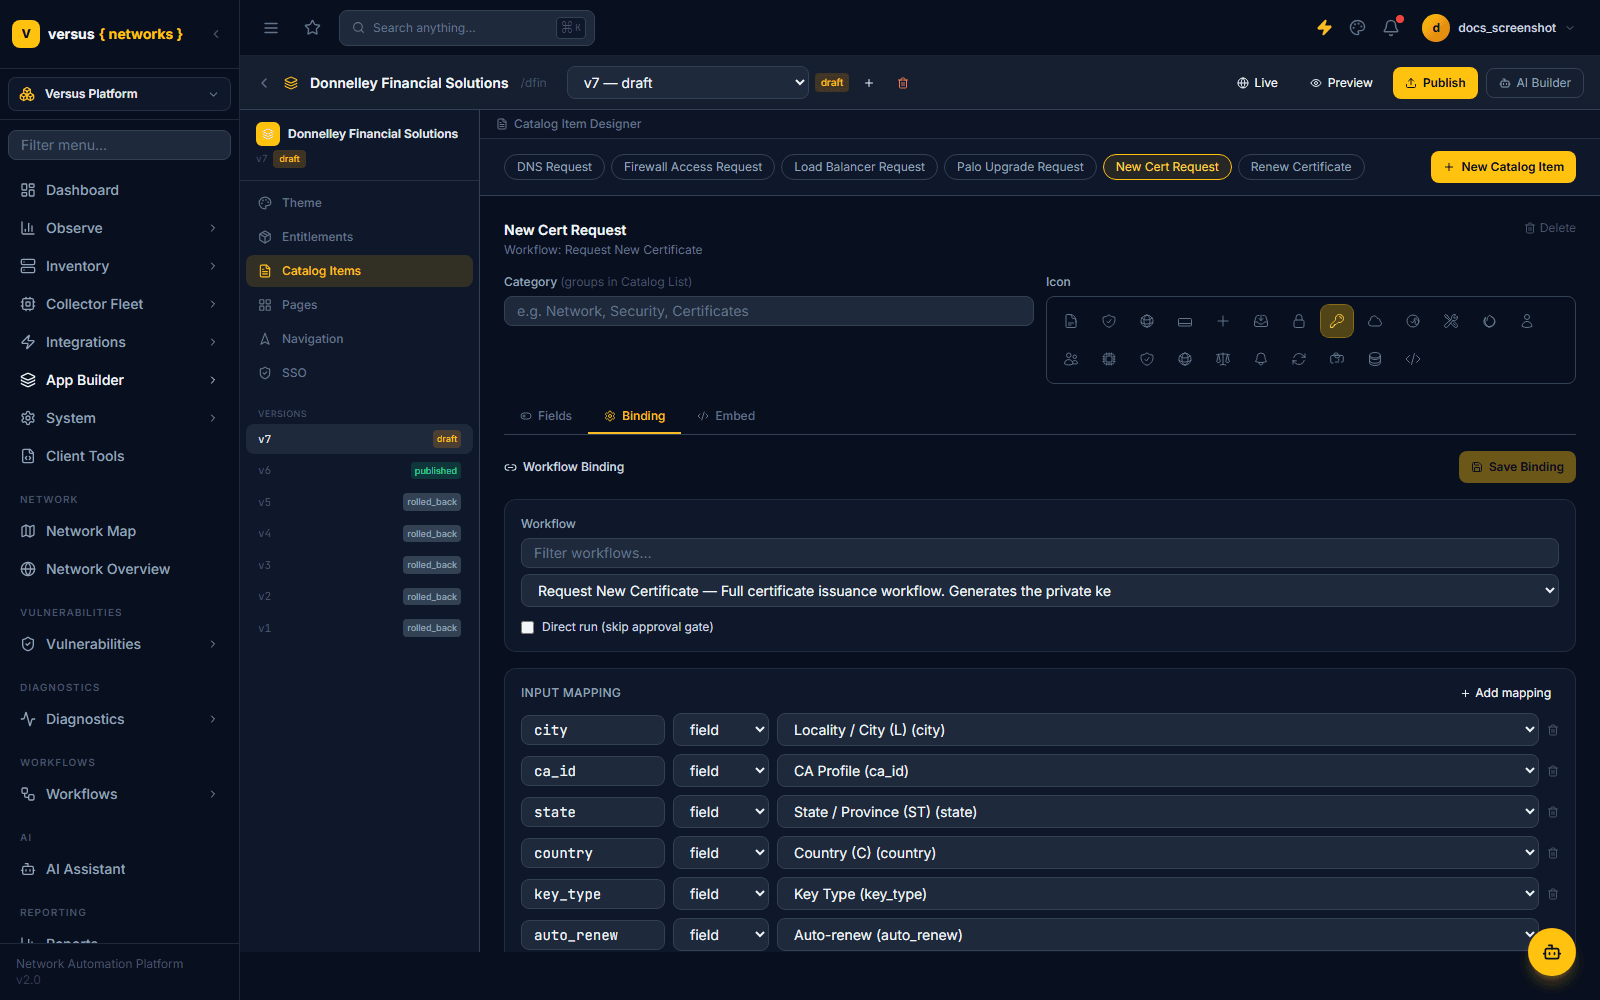Image resolution: width=1600 pixels, height=1000 pixels.
Task: Delete the state mapping row
Action: click(x=1553, y=812)
